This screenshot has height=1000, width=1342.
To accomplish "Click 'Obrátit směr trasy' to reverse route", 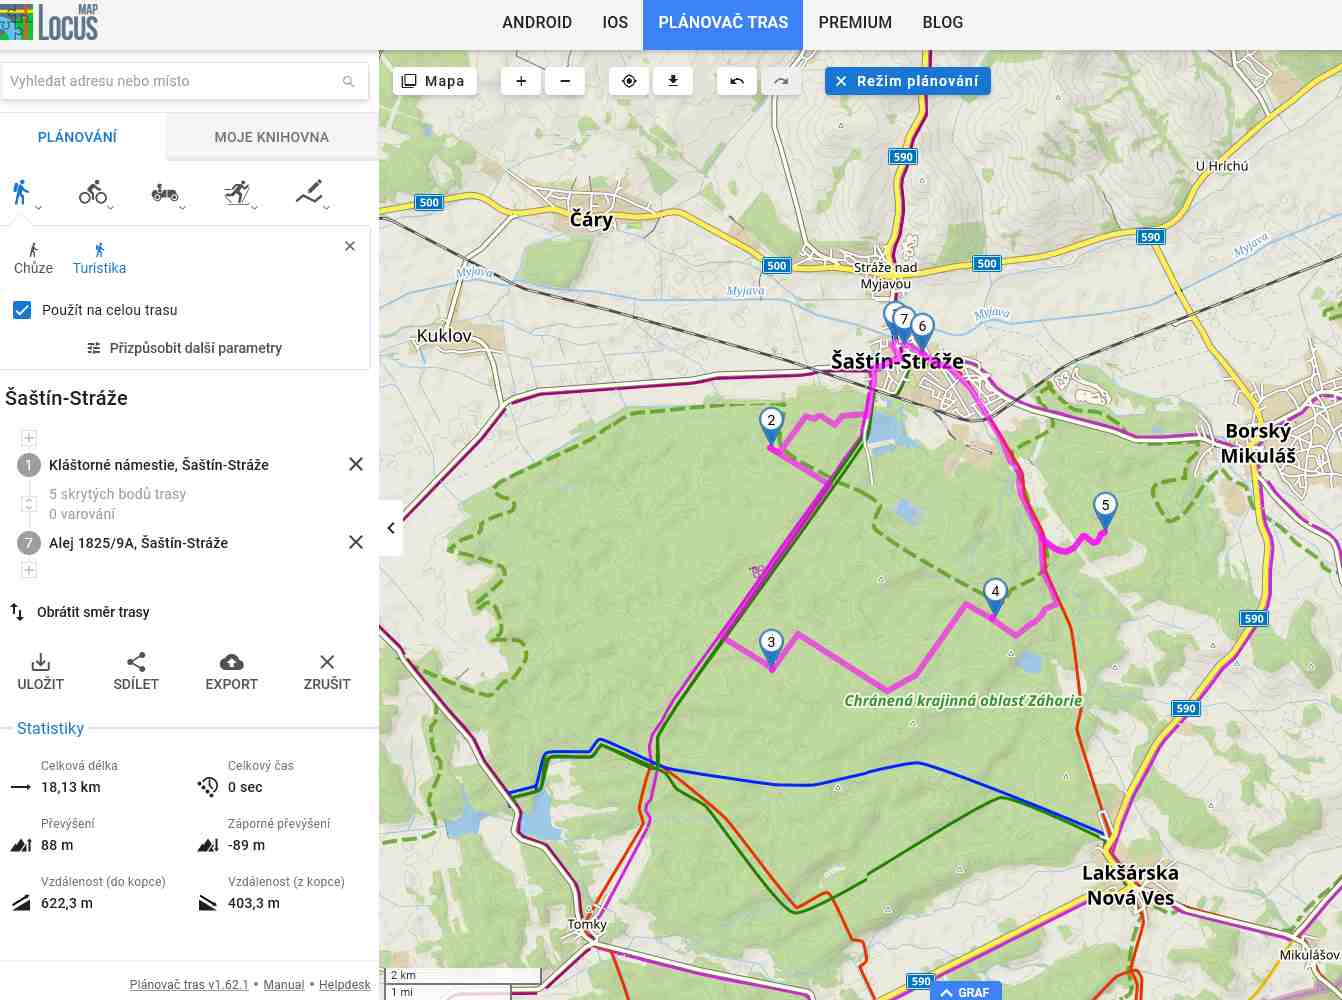I will [x=93, y=612].
